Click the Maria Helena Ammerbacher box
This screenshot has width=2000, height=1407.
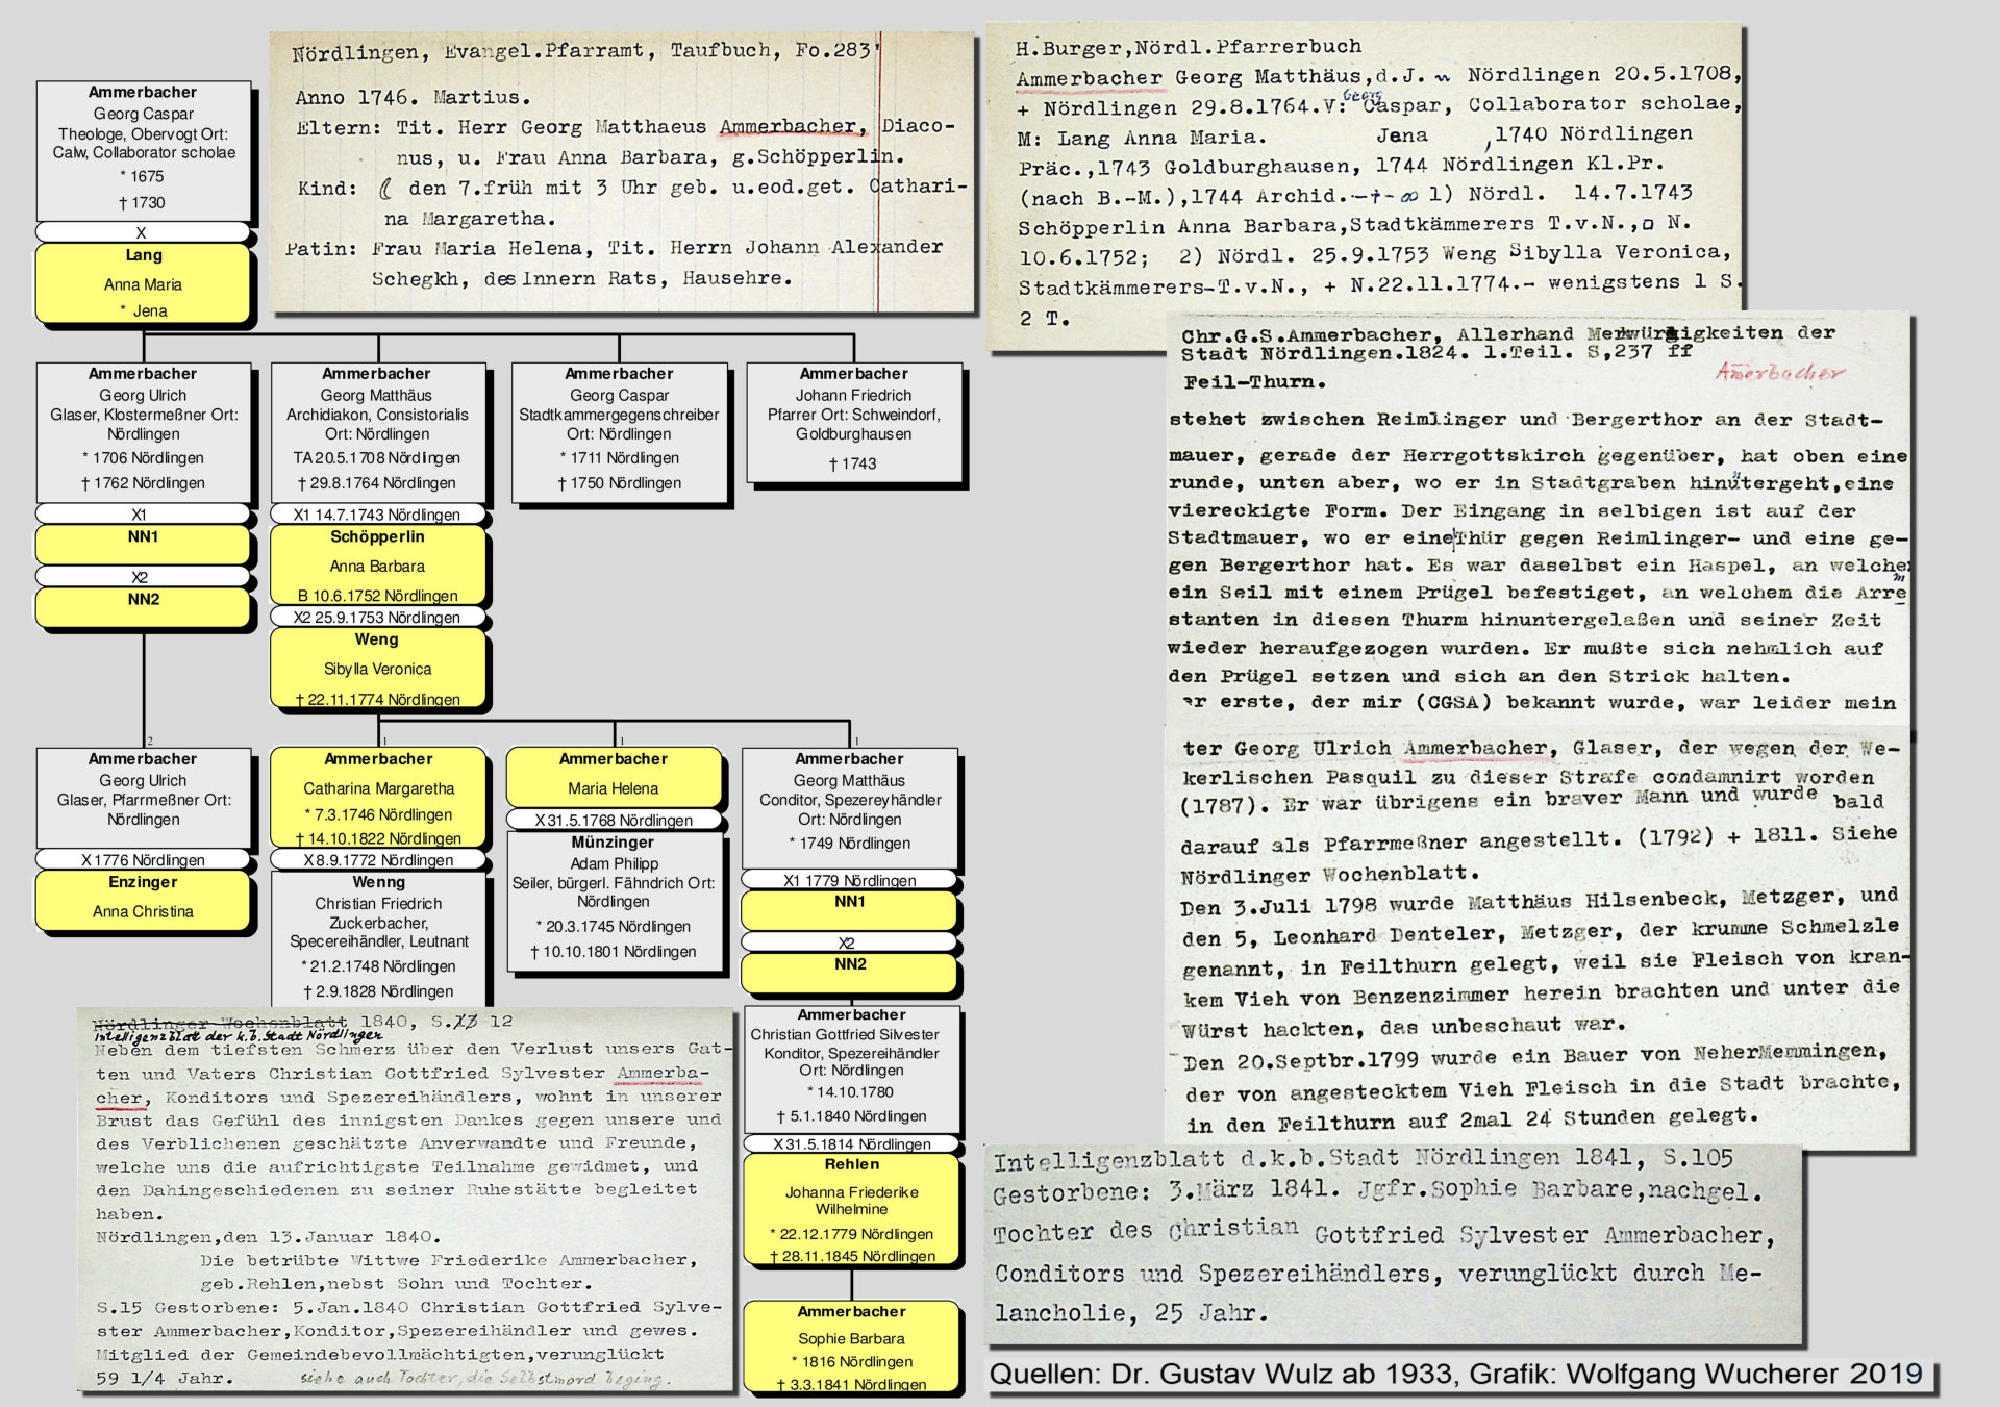(613, 777)
